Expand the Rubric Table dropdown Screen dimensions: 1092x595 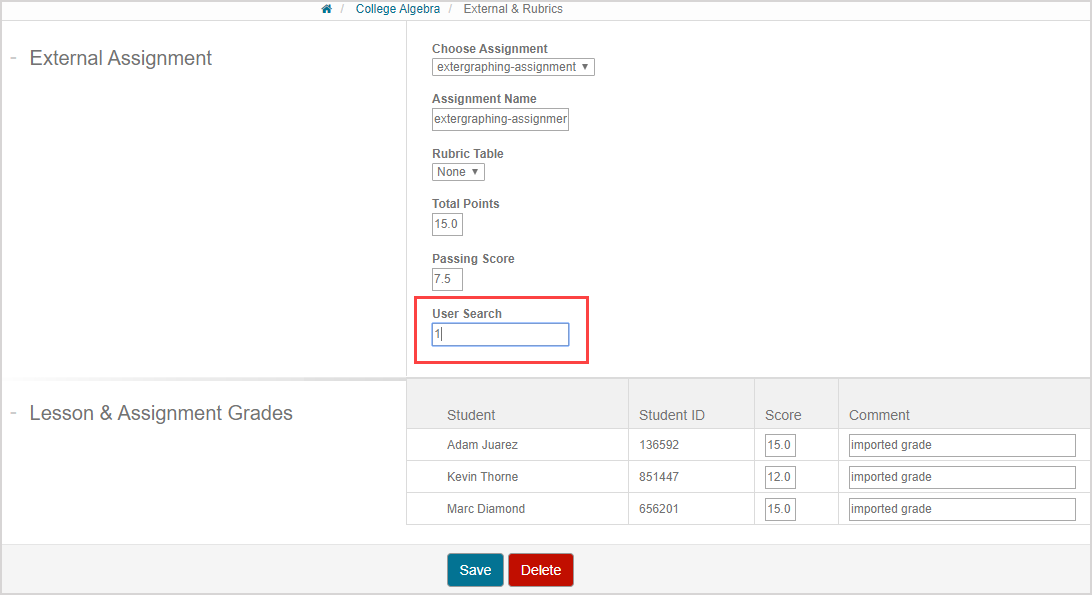458,172
